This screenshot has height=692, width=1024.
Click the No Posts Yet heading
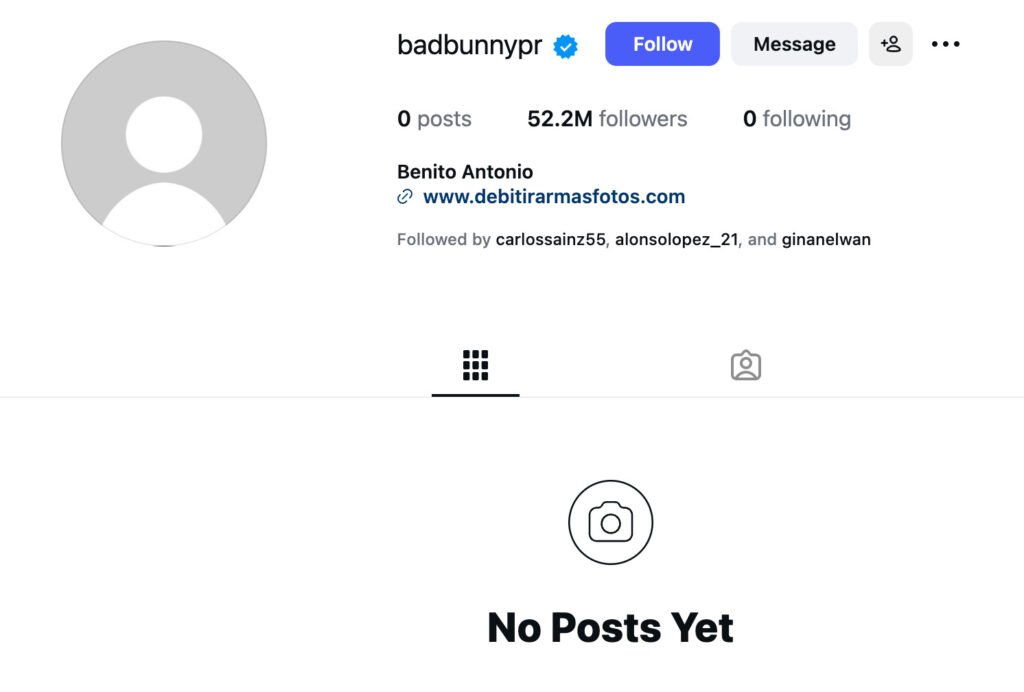point(609,627)
